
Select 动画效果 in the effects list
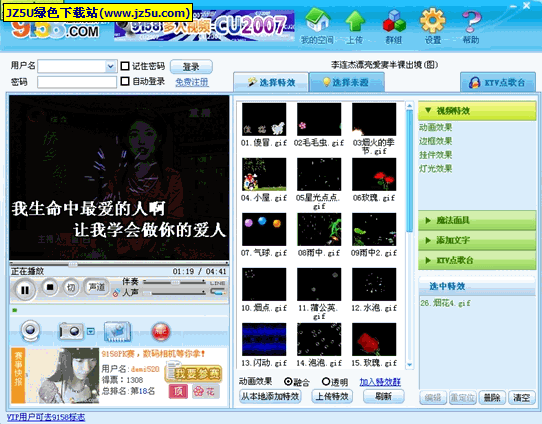click(x=436, y=128)
